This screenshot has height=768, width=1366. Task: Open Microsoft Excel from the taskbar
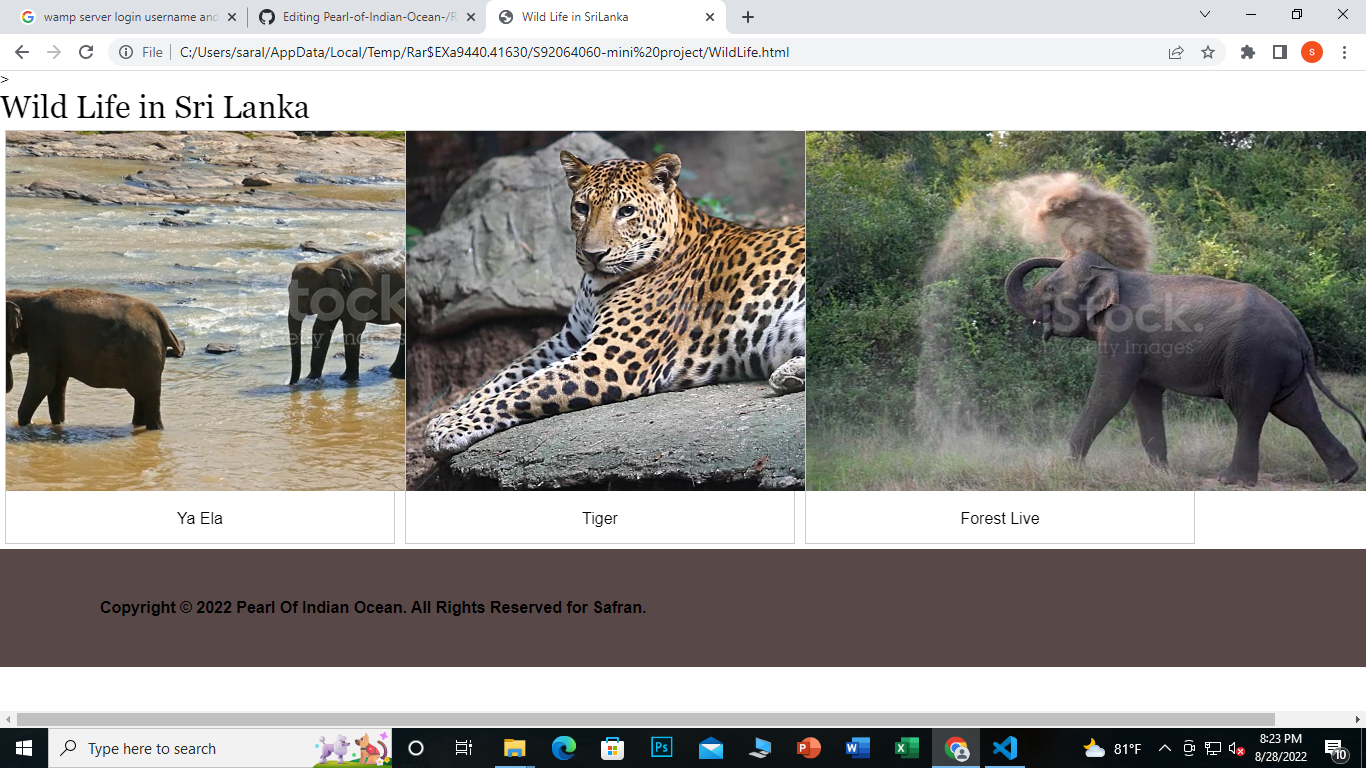tap(905, 748)
